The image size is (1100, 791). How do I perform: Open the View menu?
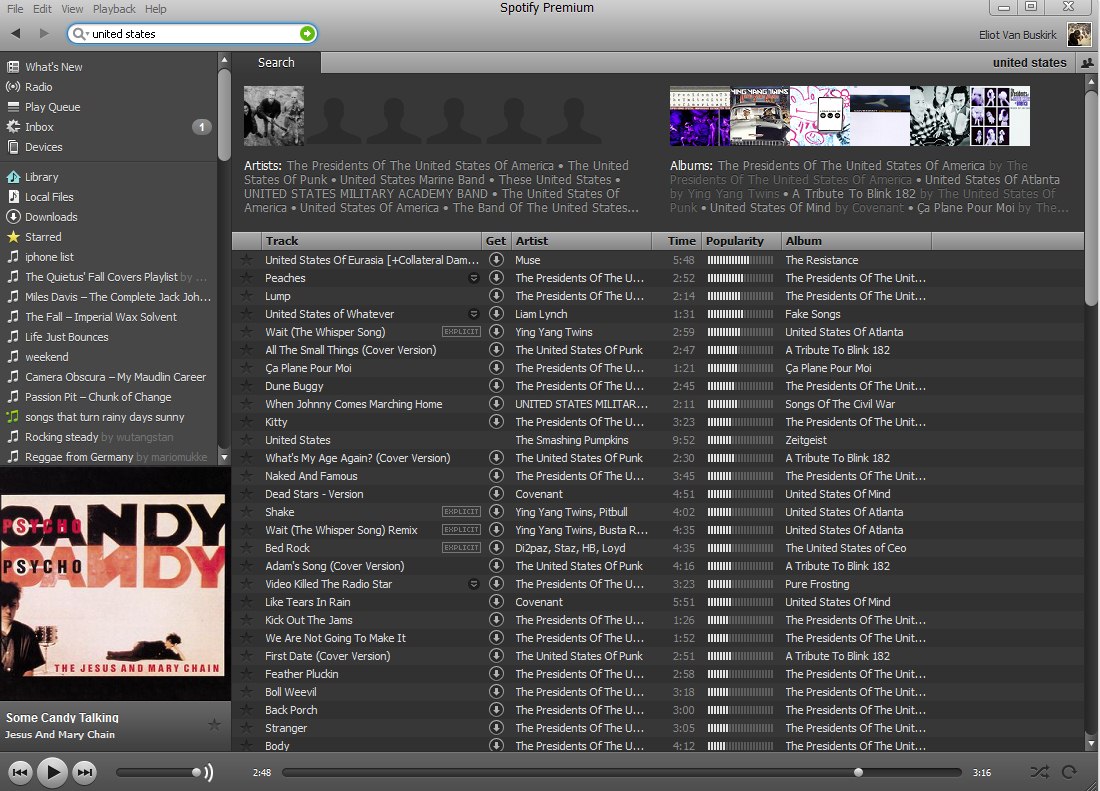(x=72, y=9)
